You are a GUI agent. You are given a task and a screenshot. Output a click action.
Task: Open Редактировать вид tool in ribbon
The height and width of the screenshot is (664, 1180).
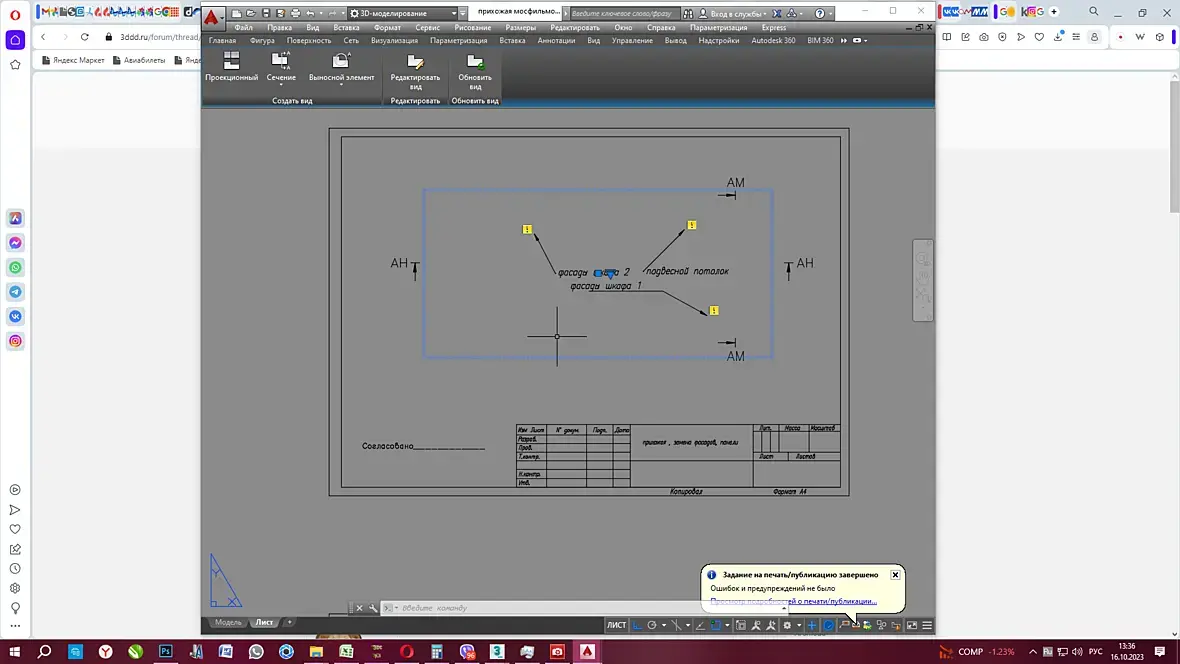coord(415,71)
